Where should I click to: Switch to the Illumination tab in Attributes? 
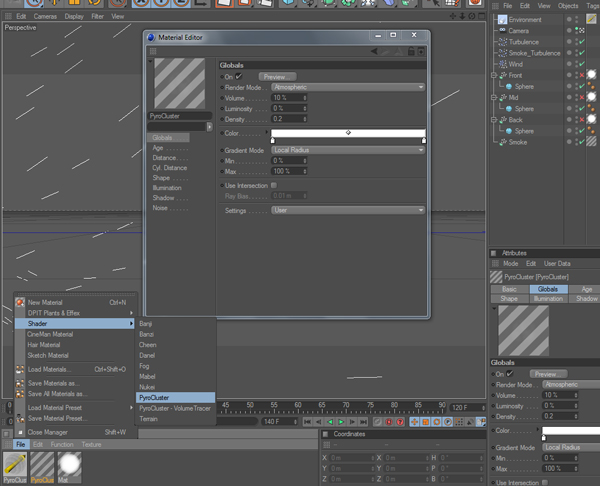click(548, 298)
